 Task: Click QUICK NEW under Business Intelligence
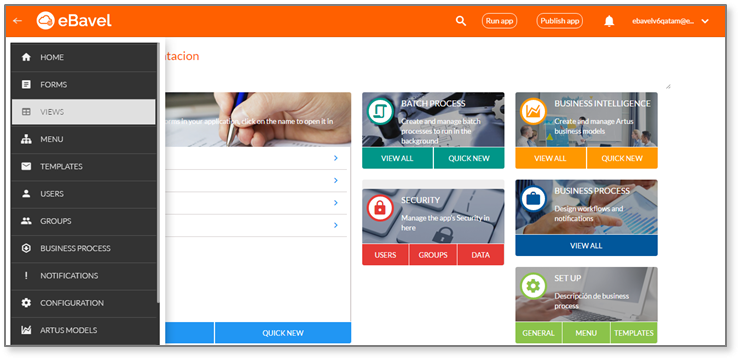622,159
